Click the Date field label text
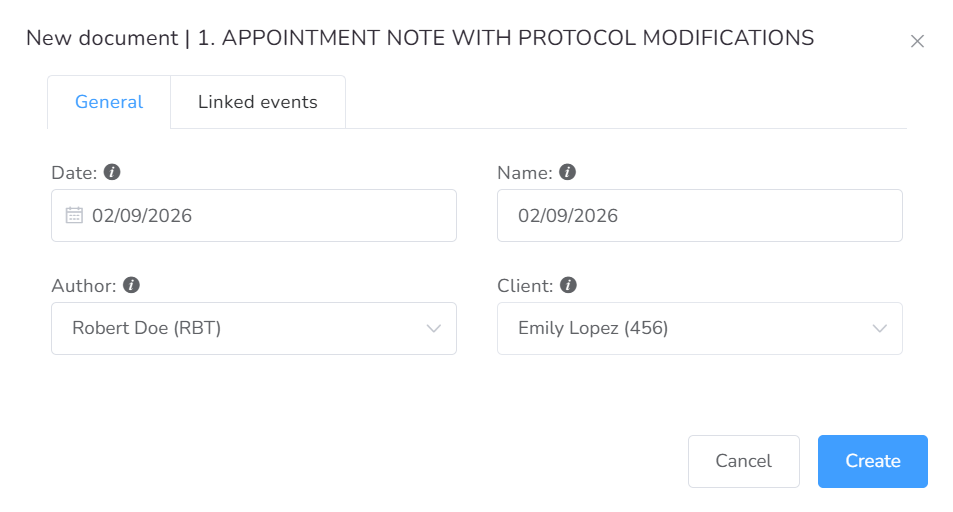 click(74, 173)
